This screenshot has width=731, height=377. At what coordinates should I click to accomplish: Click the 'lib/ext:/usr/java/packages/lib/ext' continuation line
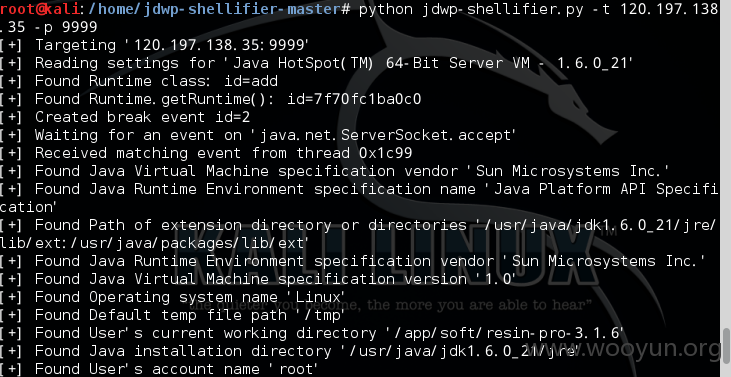point(155,243)
